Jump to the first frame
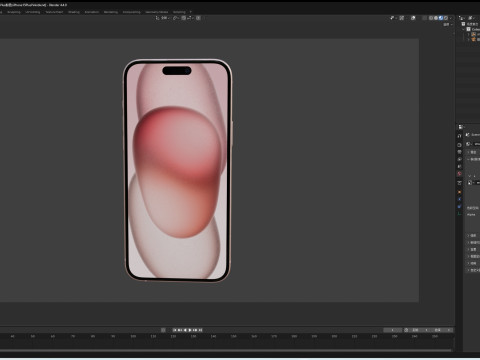This screenshot has width=480, height=360. tap(174, 330)
